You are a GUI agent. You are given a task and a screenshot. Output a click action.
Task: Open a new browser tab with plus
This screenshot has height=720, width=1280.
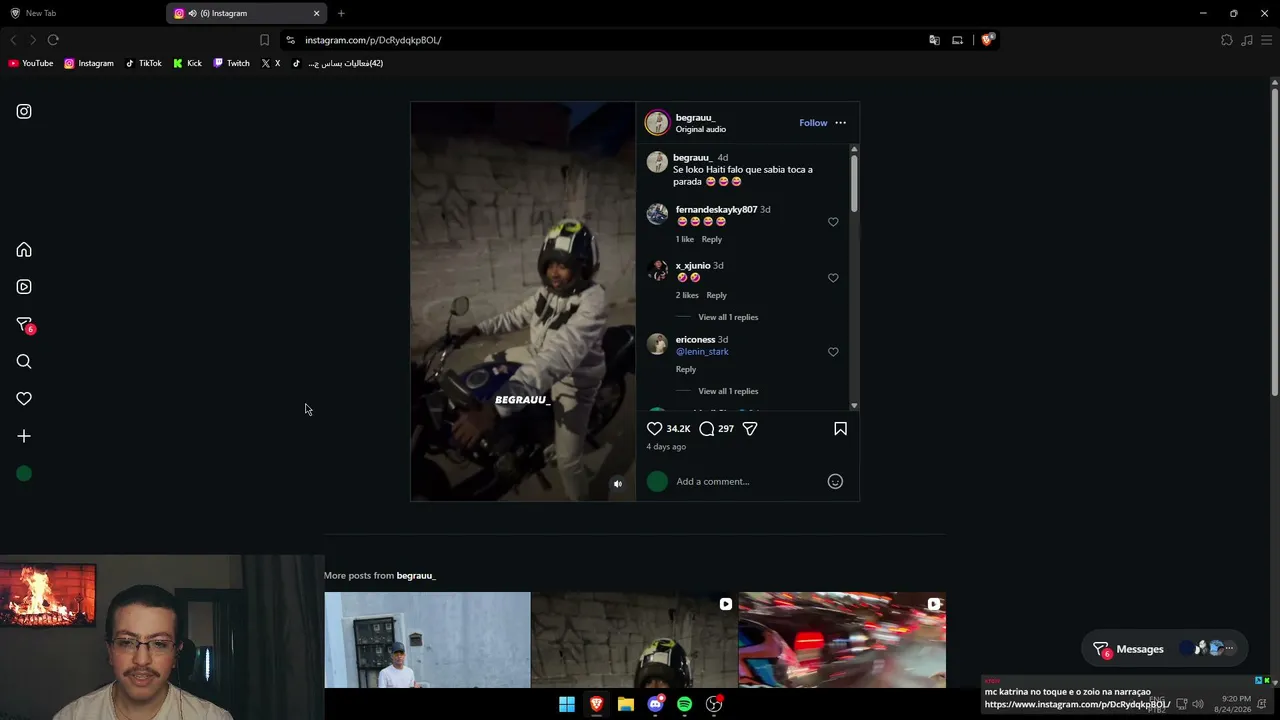(341, 13)
